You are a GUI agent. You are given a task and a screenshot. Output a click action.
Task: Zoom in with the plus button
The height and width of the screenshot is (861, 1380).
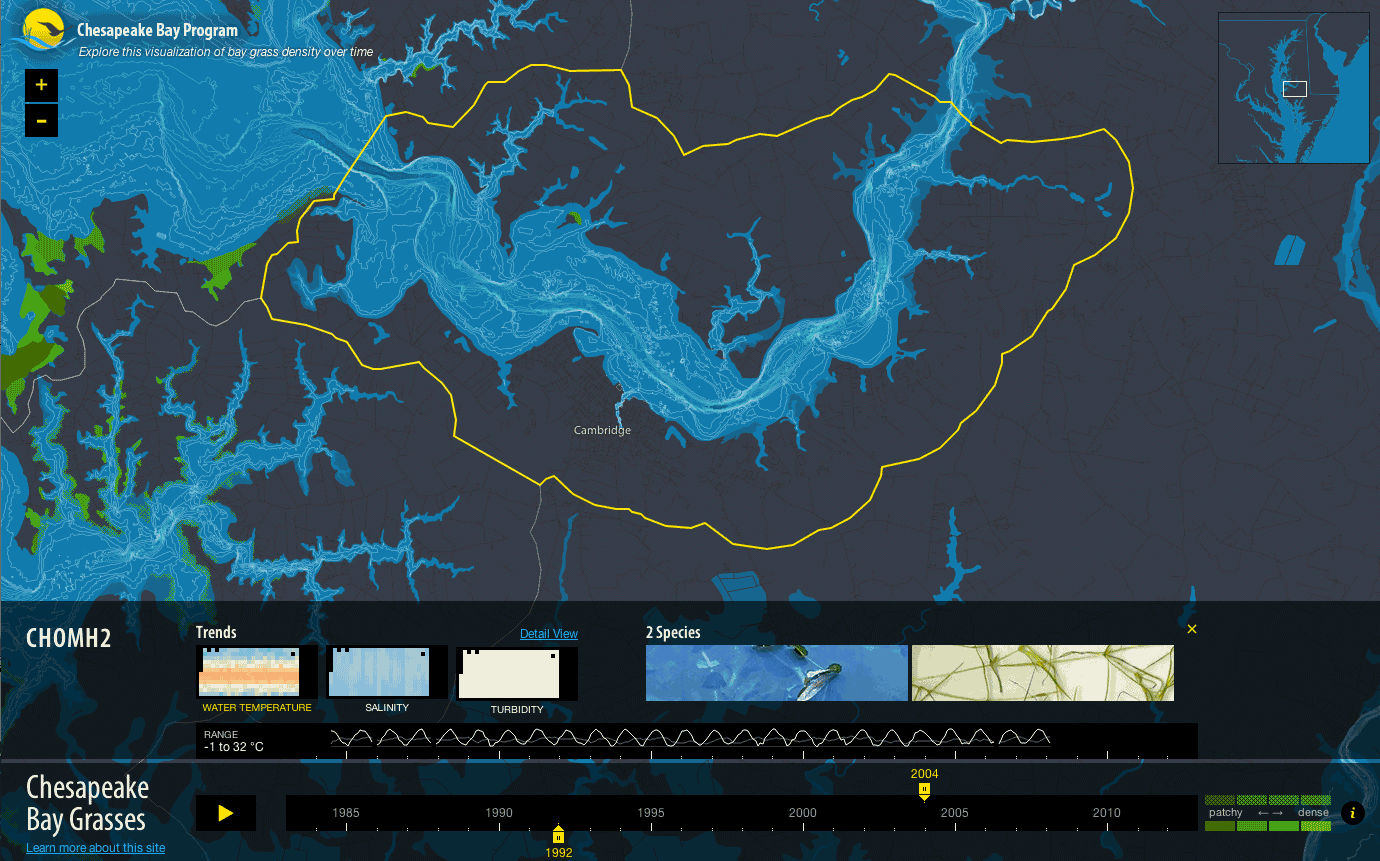click(x=41, y=86)
